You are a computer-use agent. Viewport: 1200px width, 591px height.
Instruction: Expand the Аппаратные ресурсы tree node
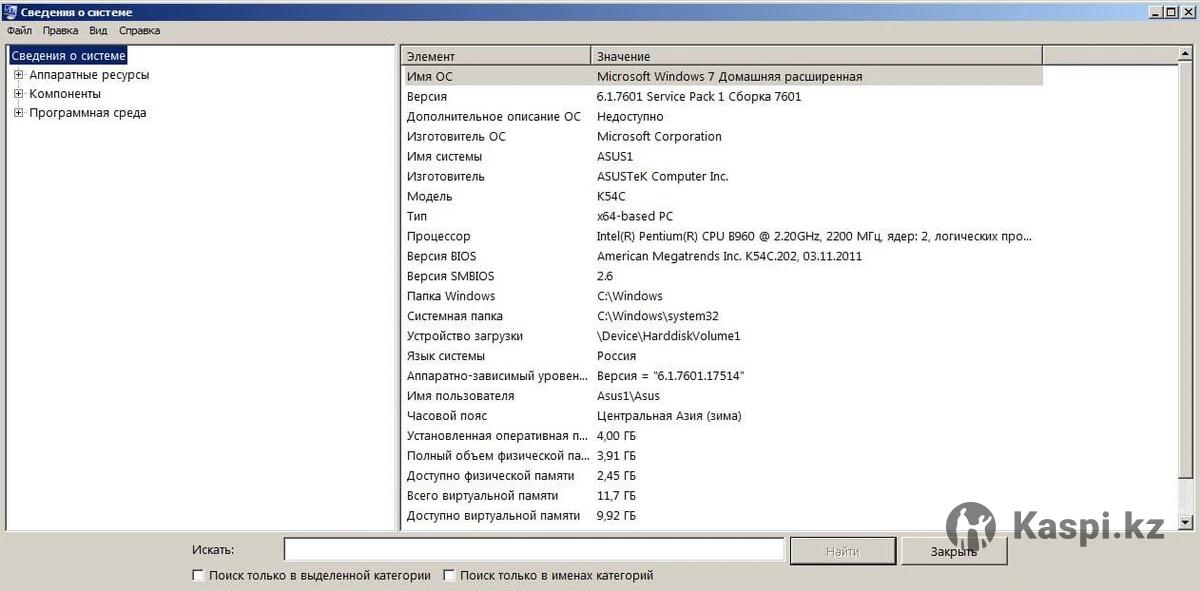tap(18, 75)
